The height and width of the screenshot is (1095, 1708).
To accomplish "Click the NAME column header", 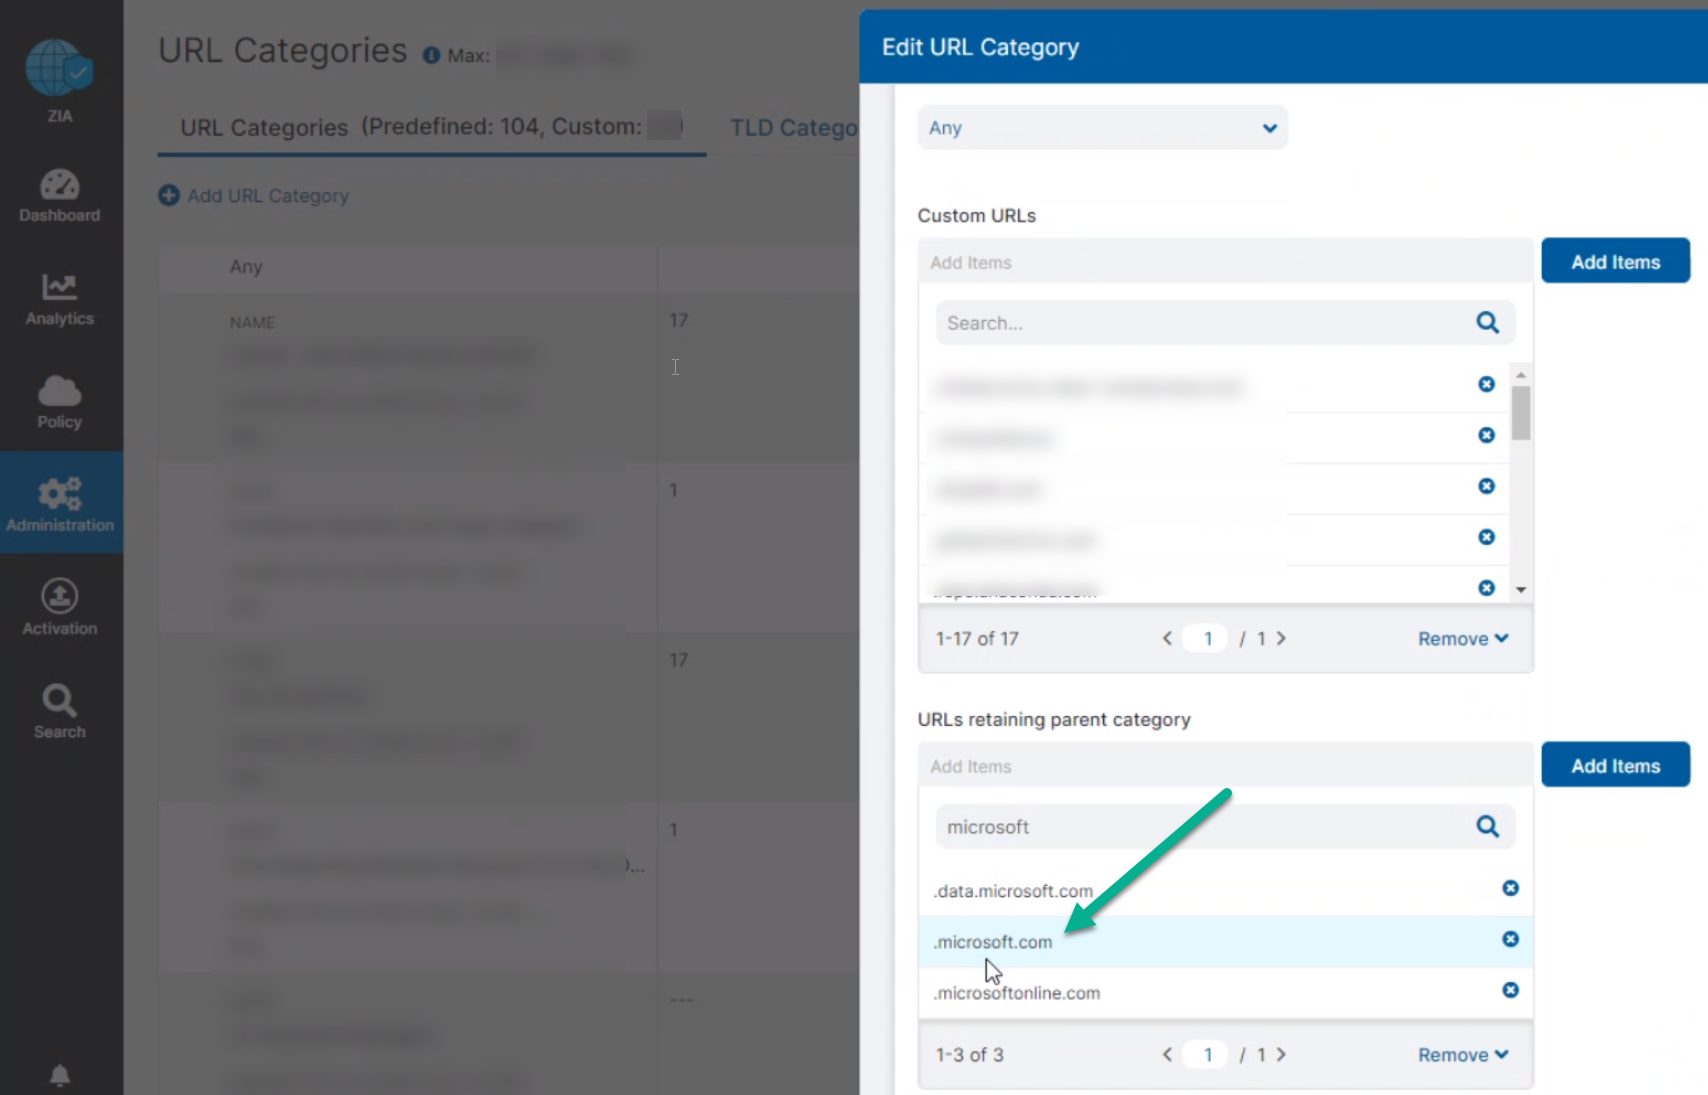I will click(252, 322).
